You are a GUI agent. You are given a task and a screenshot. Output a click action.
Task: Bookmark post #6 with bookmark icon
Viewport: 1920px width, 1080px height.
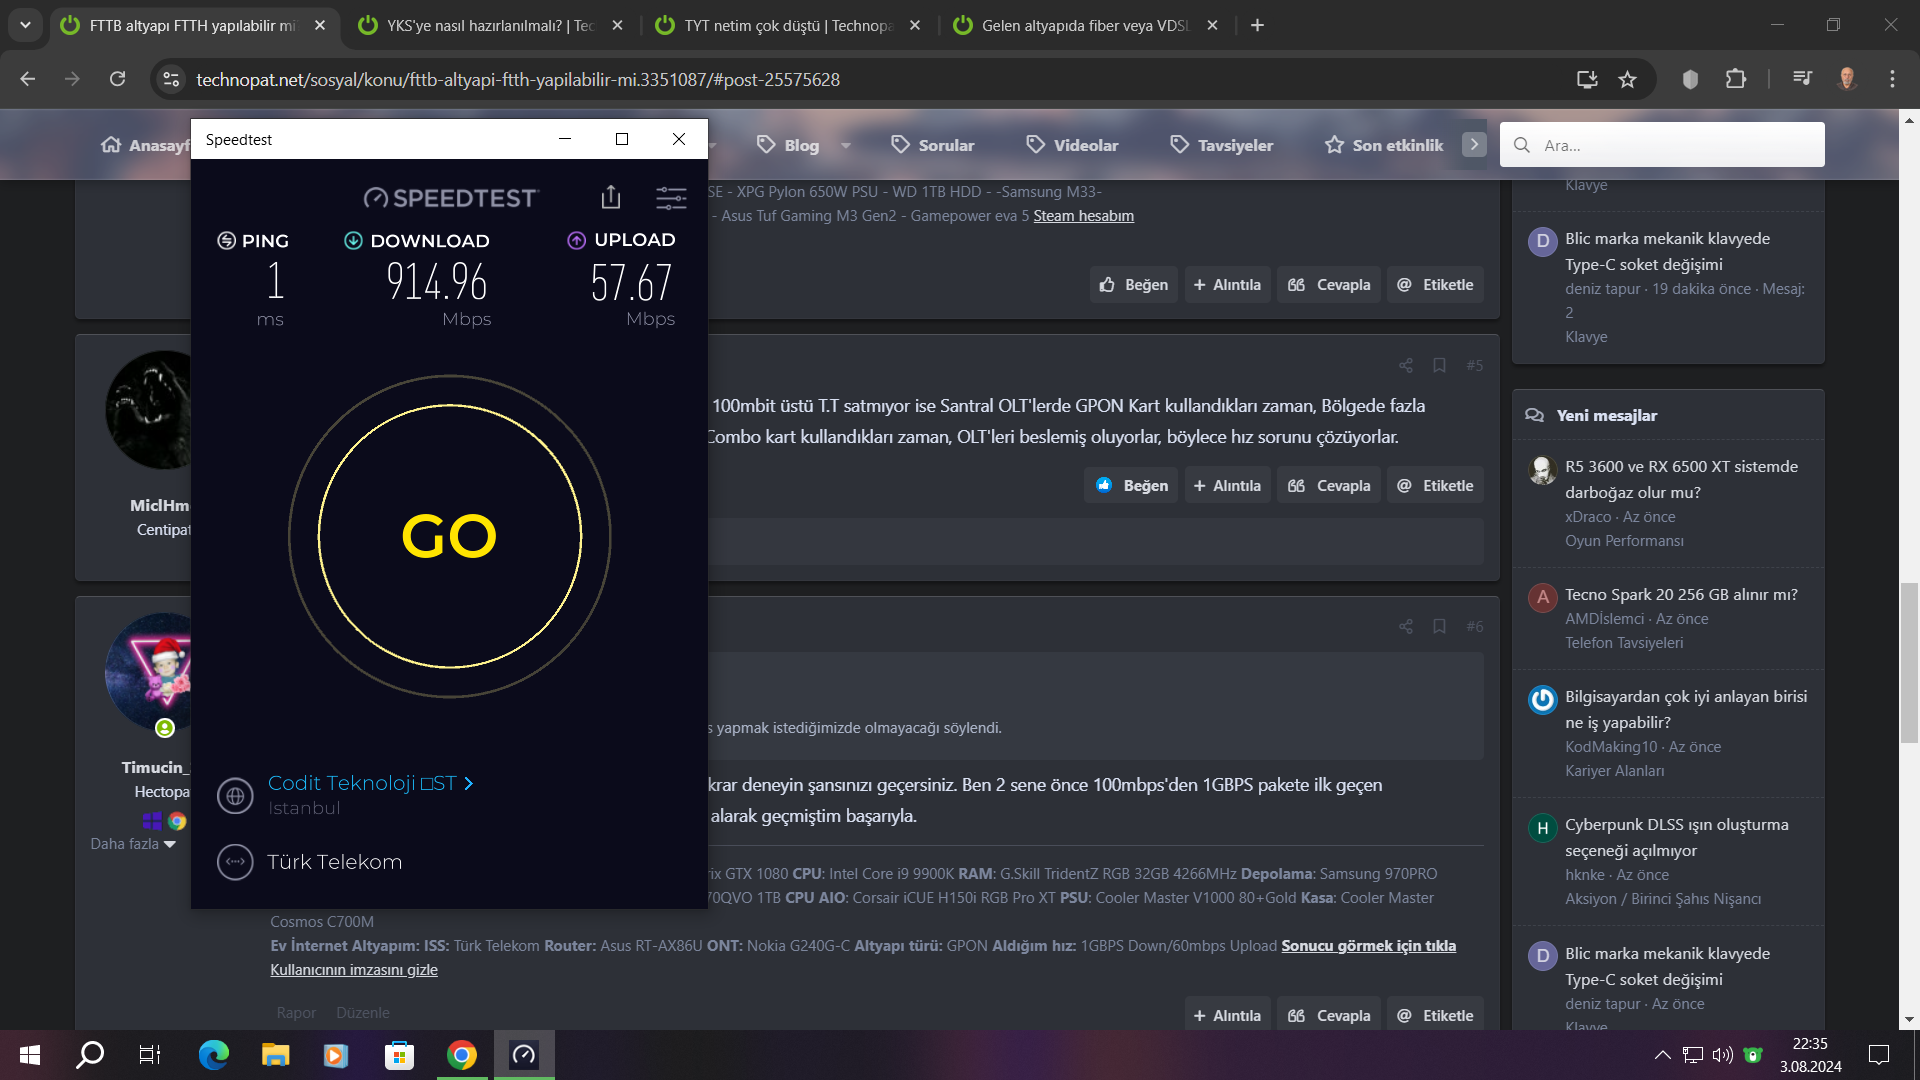[x=1439, y=626]
